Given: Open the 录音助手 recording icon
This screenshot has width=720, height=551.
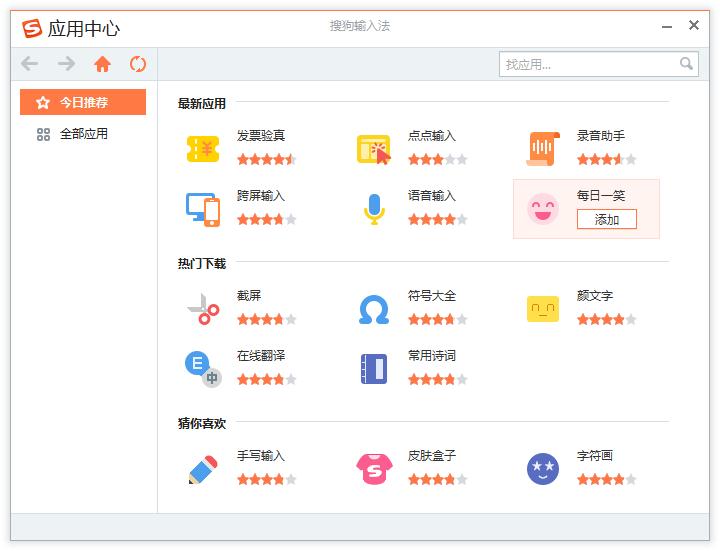Looking at the screenshot, I should point(543,149).
